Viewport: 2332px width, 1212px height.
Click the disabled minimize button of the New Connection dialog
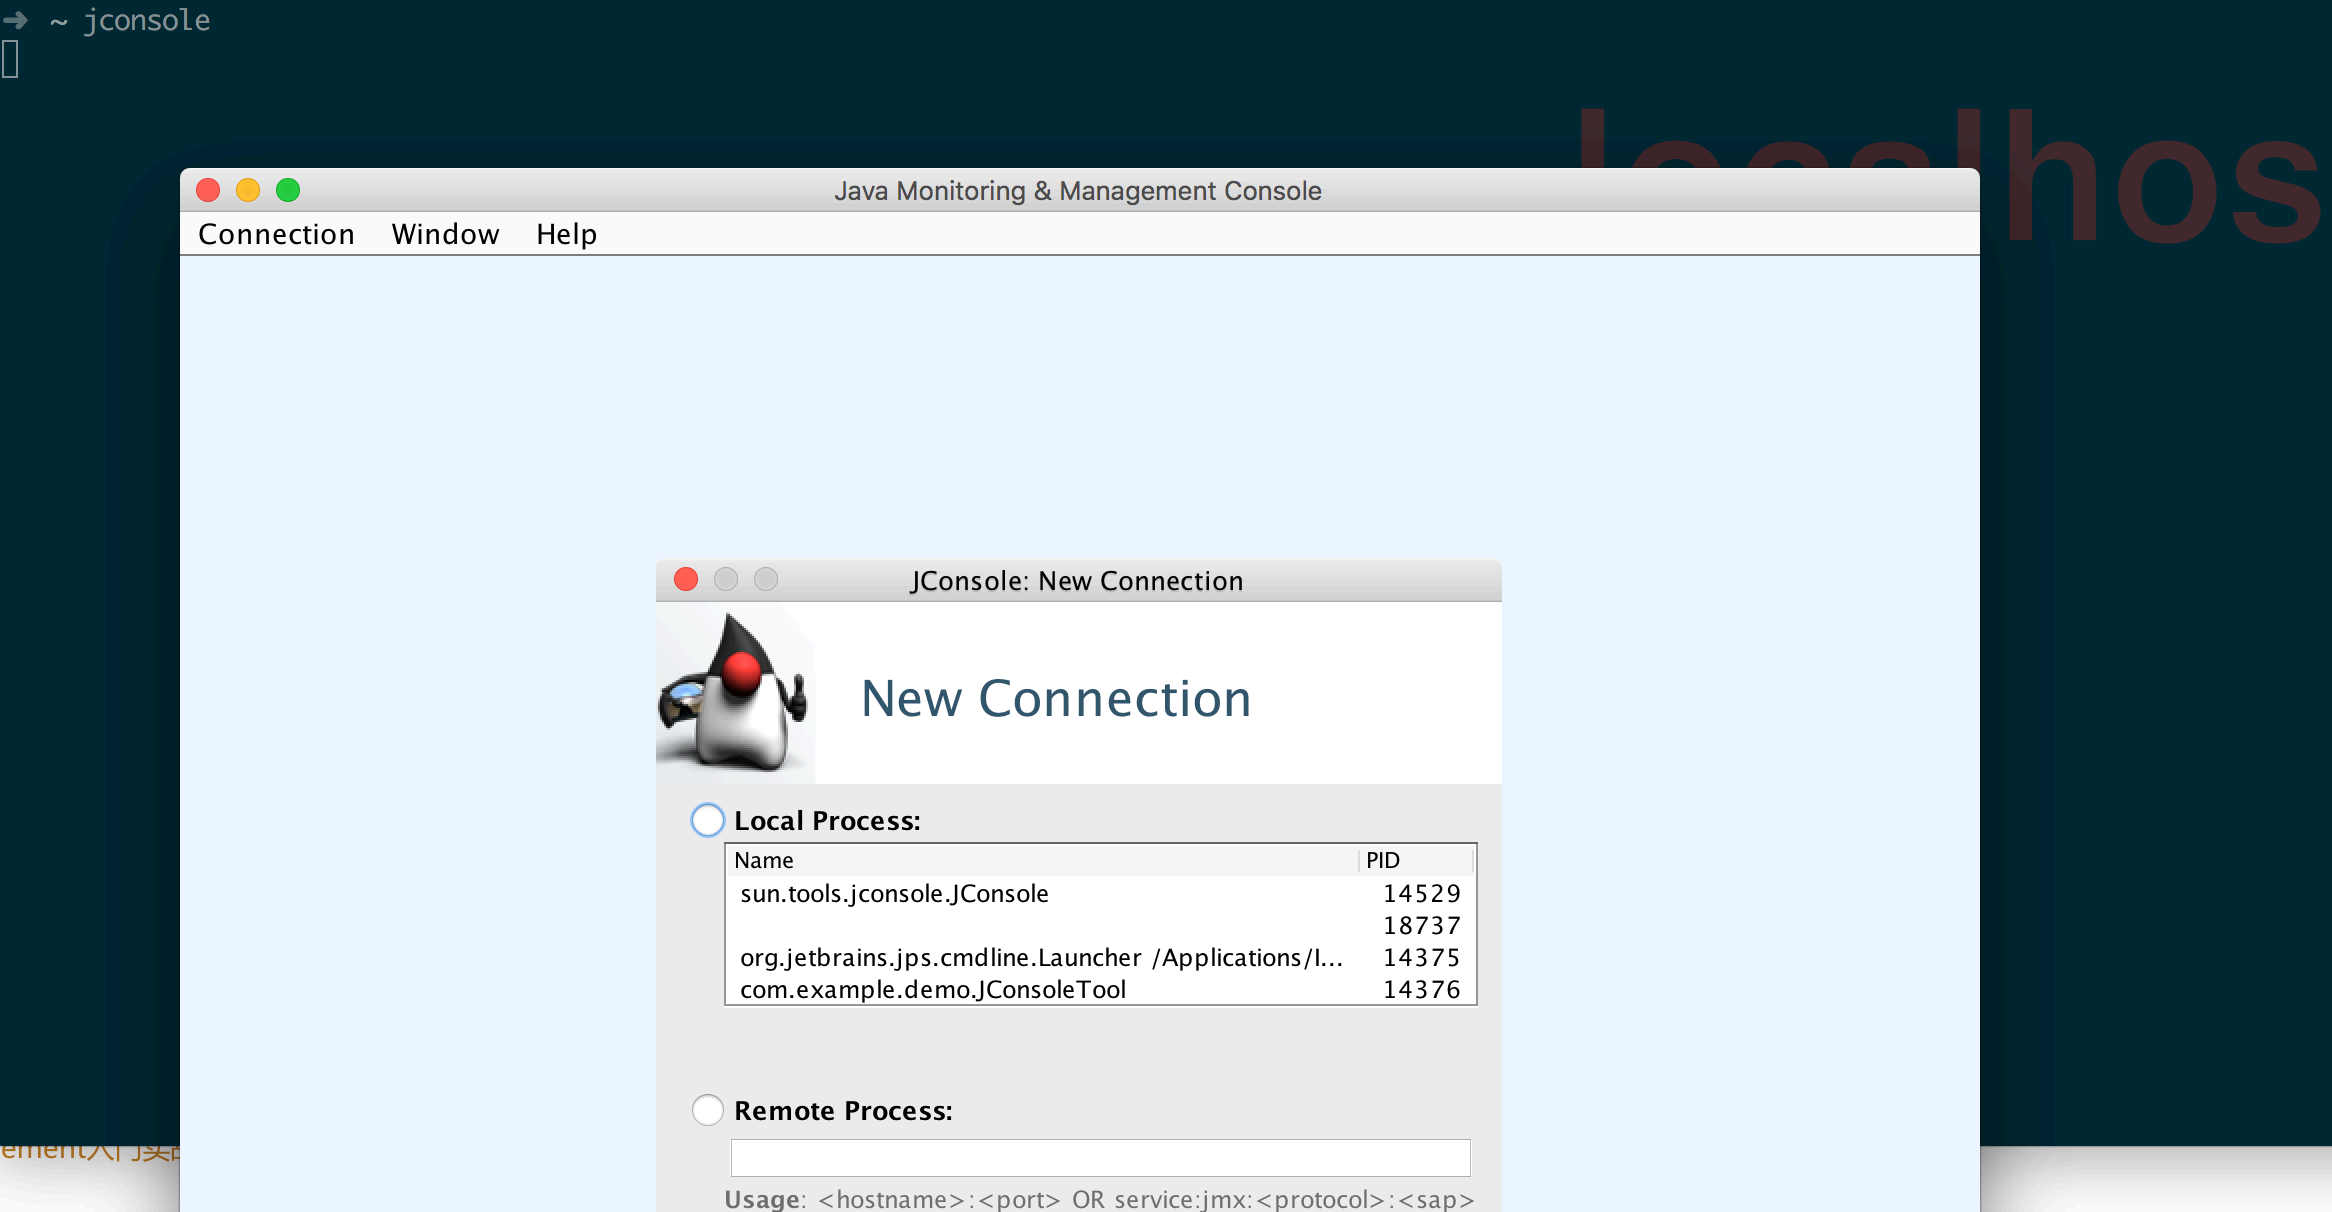726,580
